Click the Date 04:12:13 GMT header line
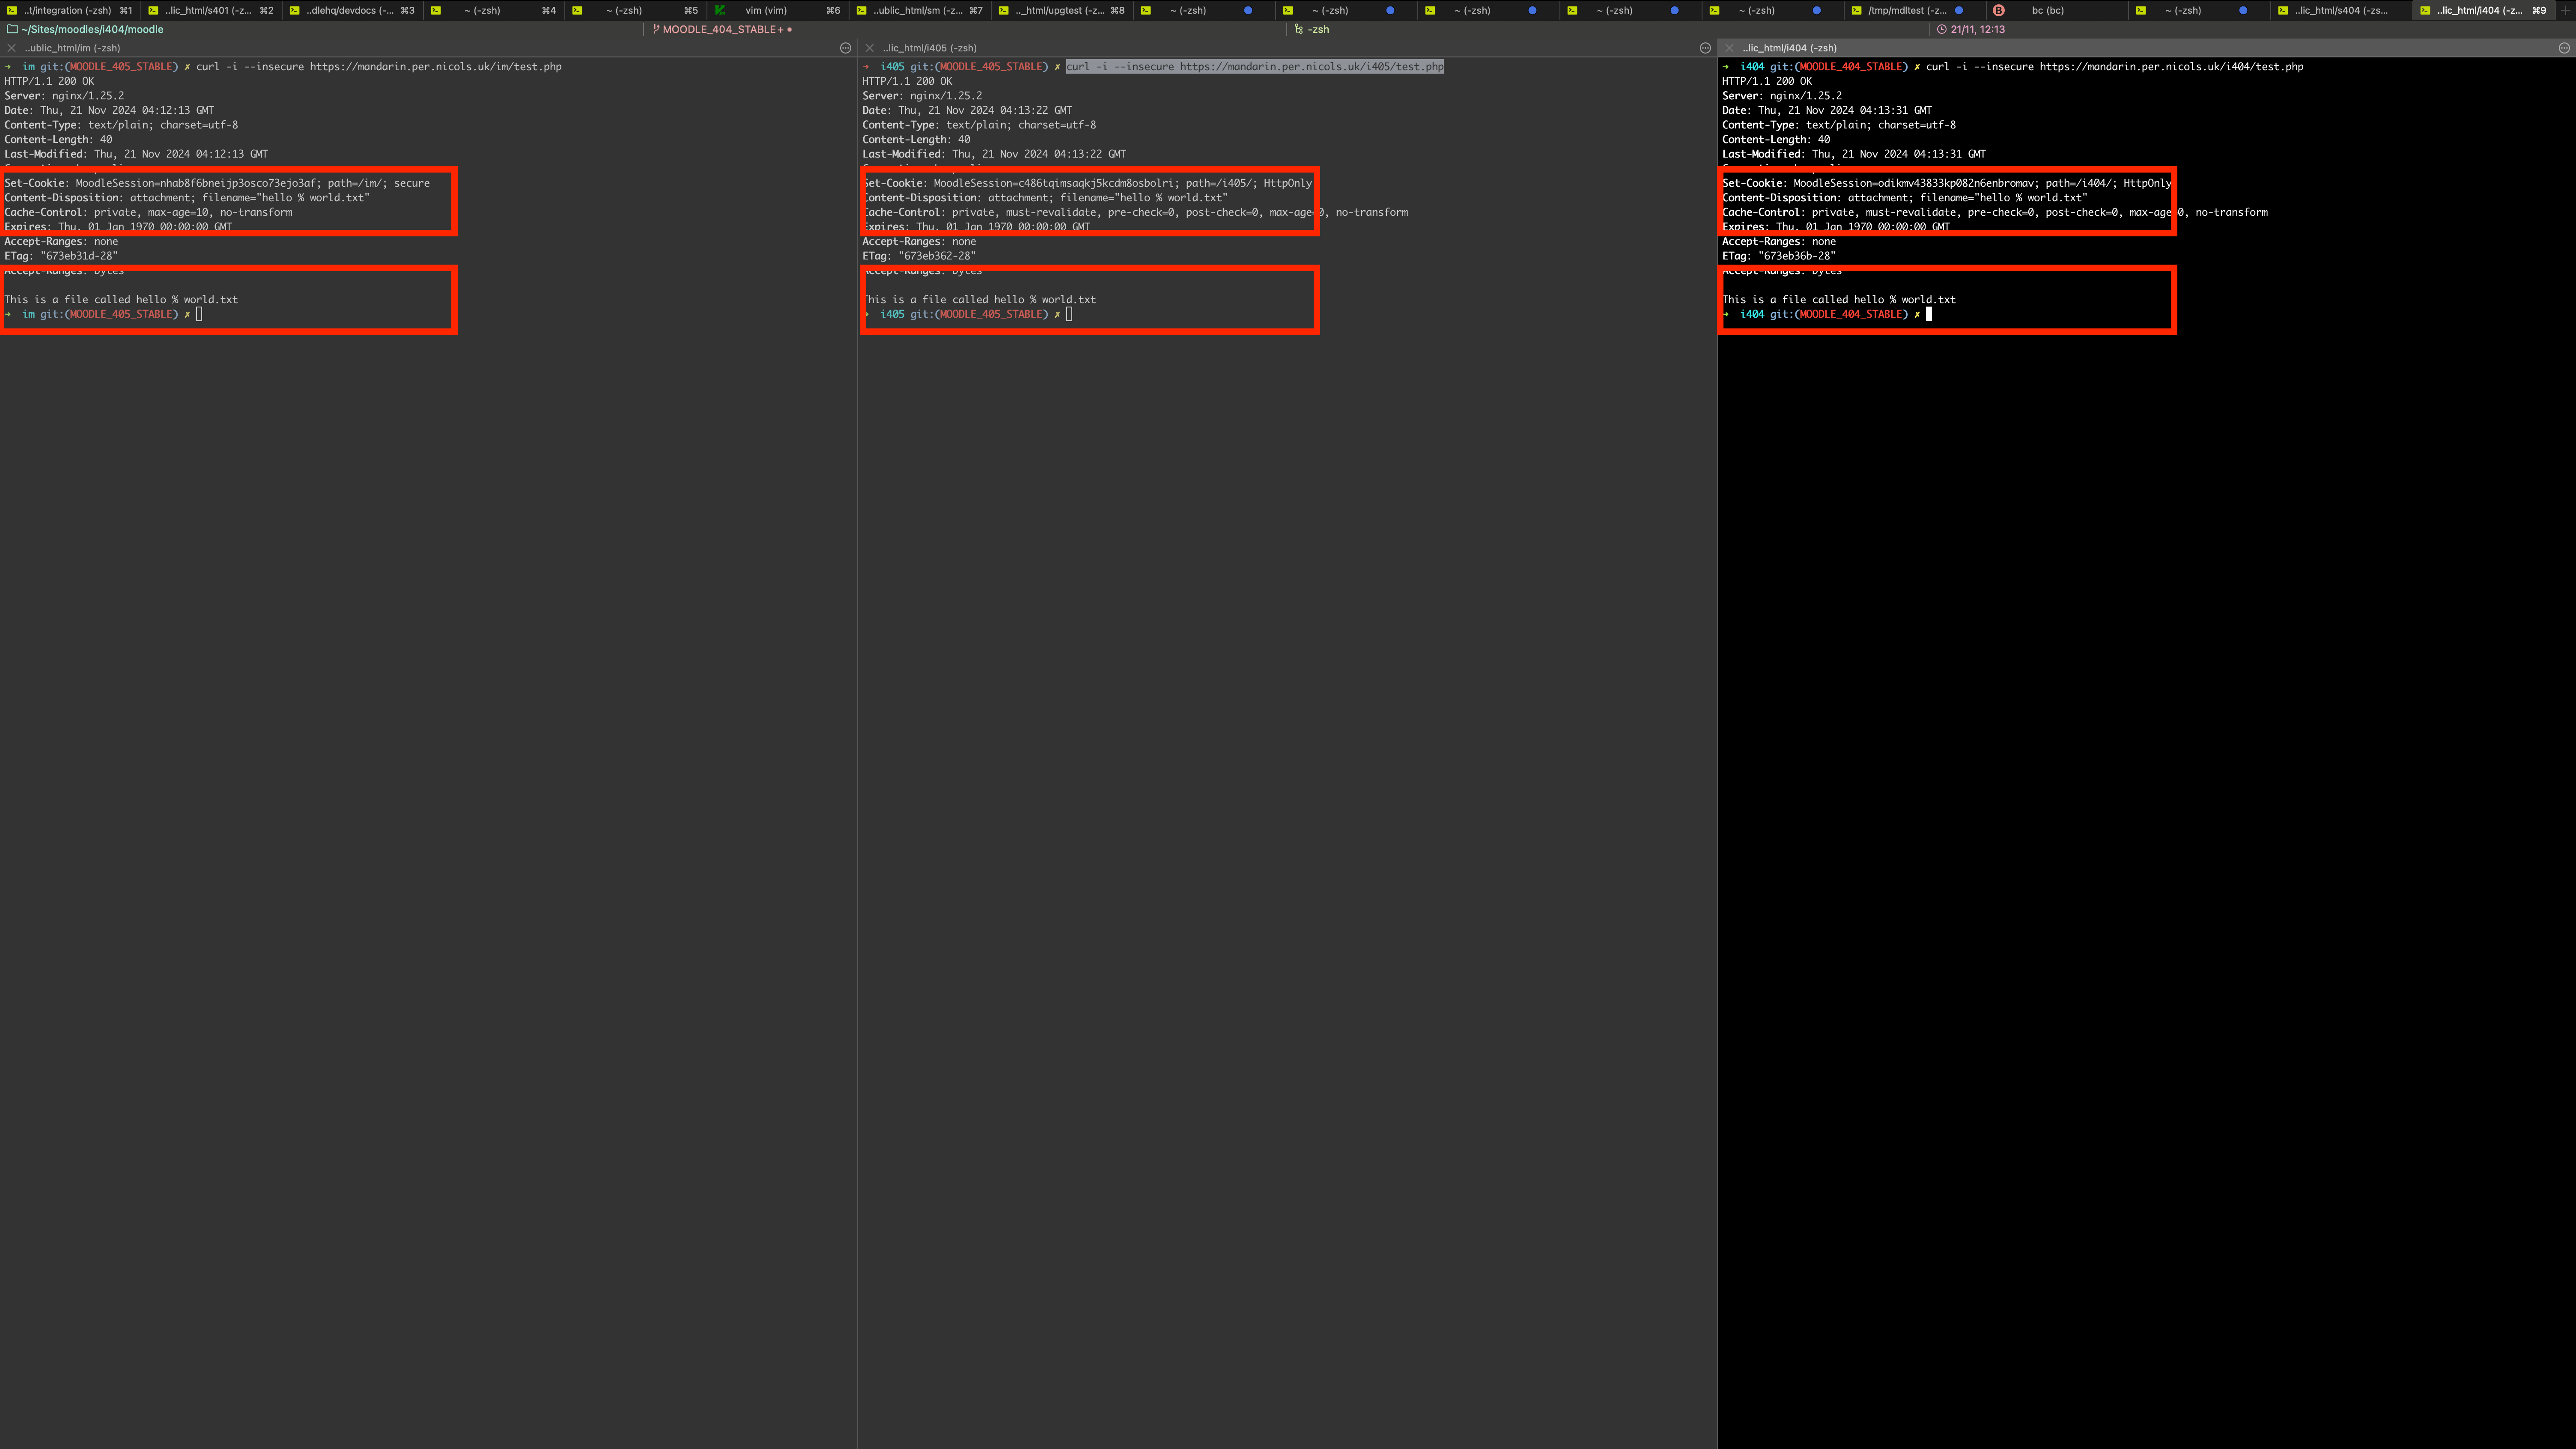 (109, 110)
